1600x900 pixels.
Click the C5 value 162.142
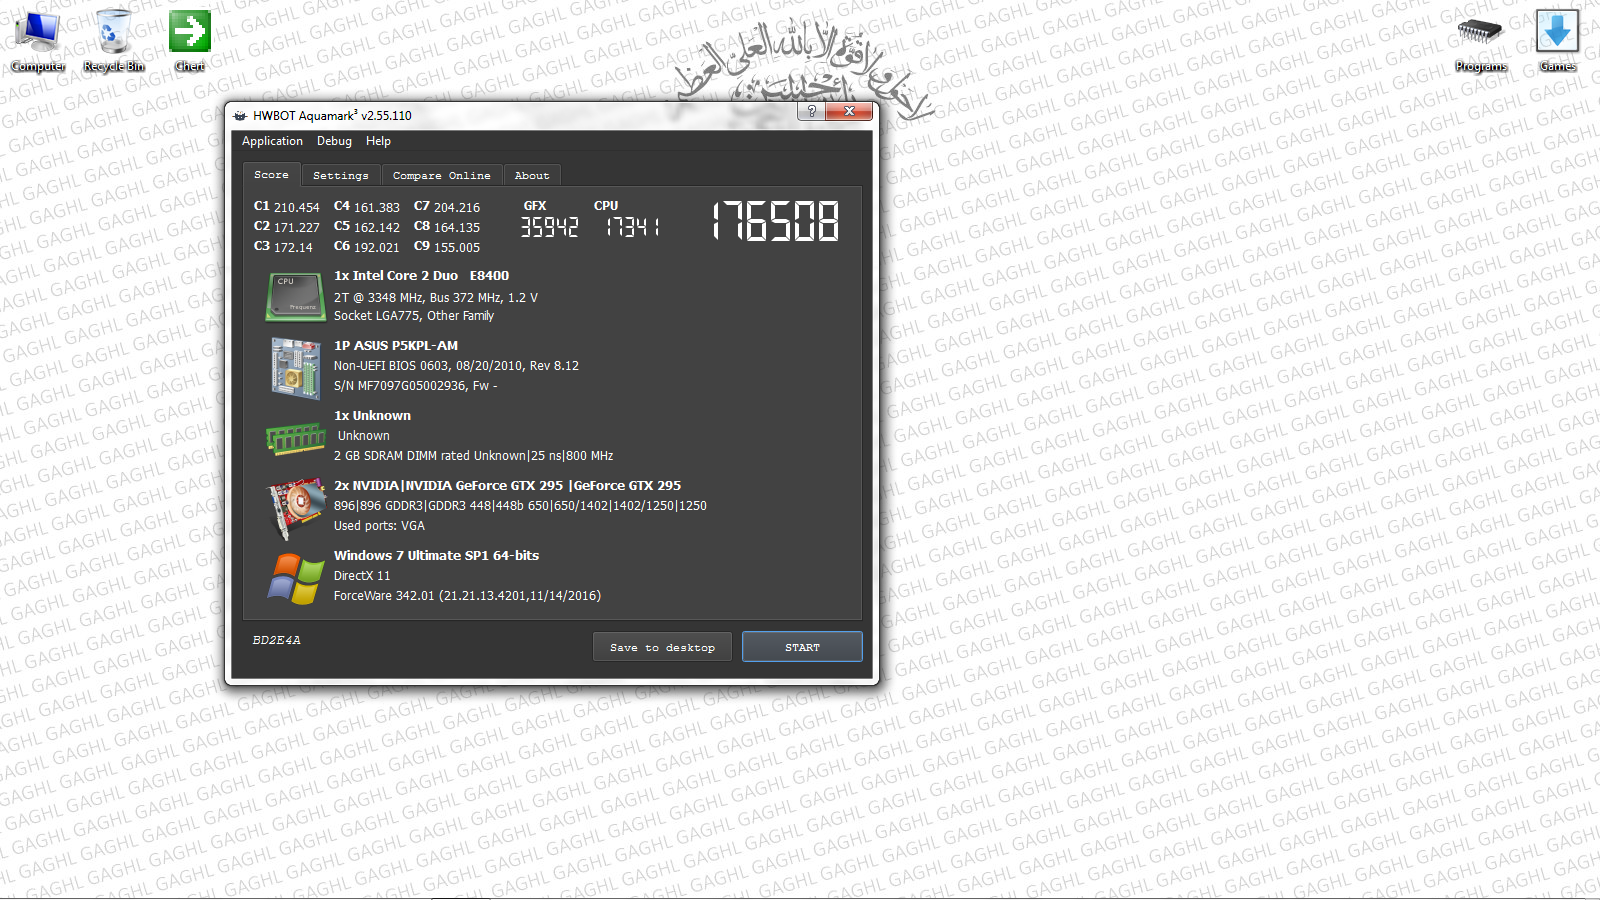click(x=377, y=227)
